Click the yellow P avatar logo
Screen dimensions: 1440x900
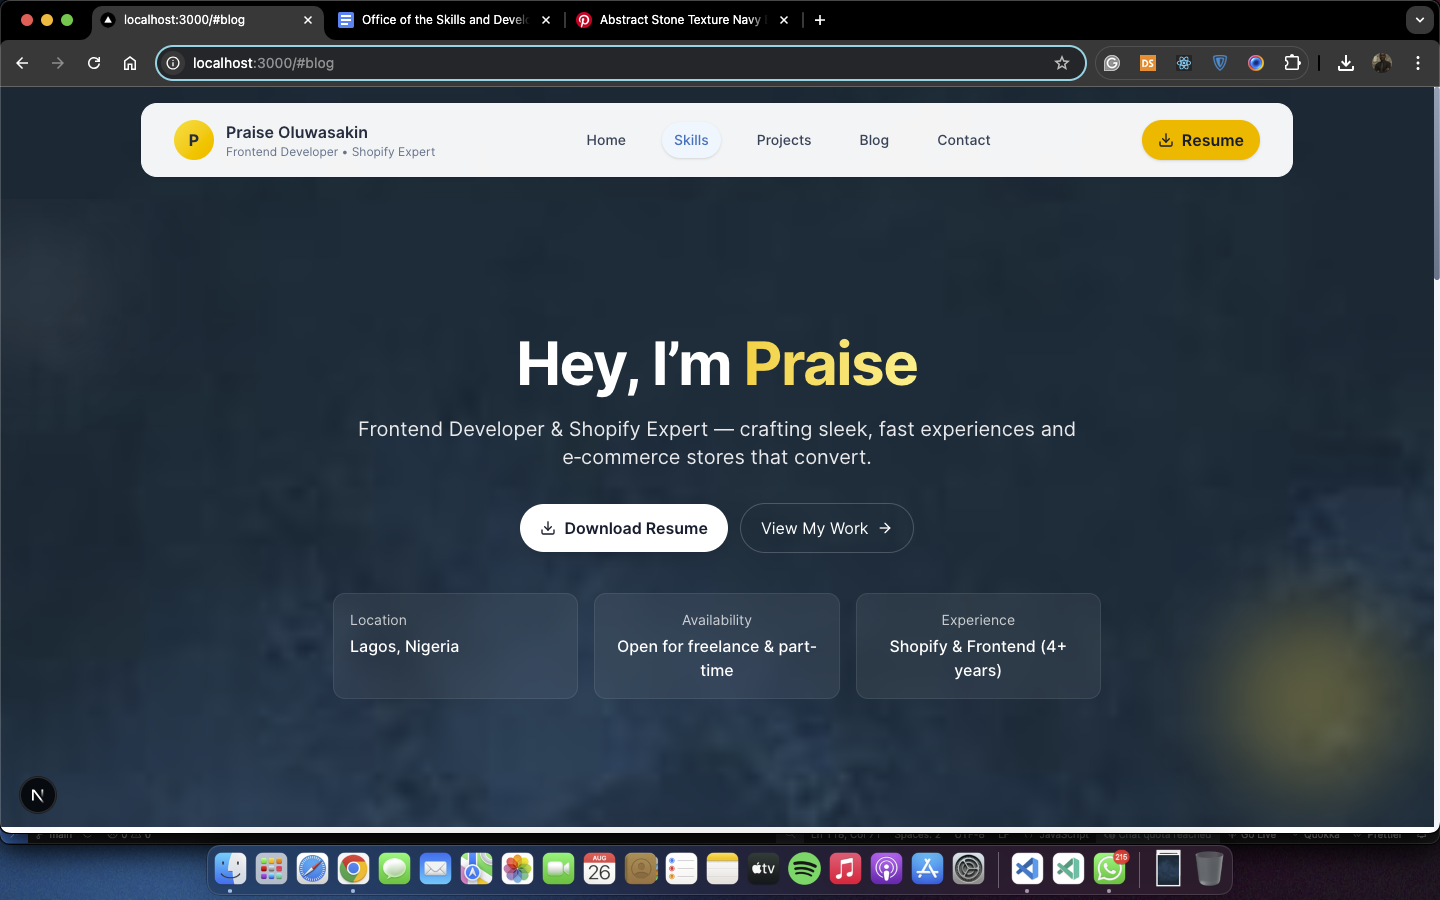click(x=194, y=140)
